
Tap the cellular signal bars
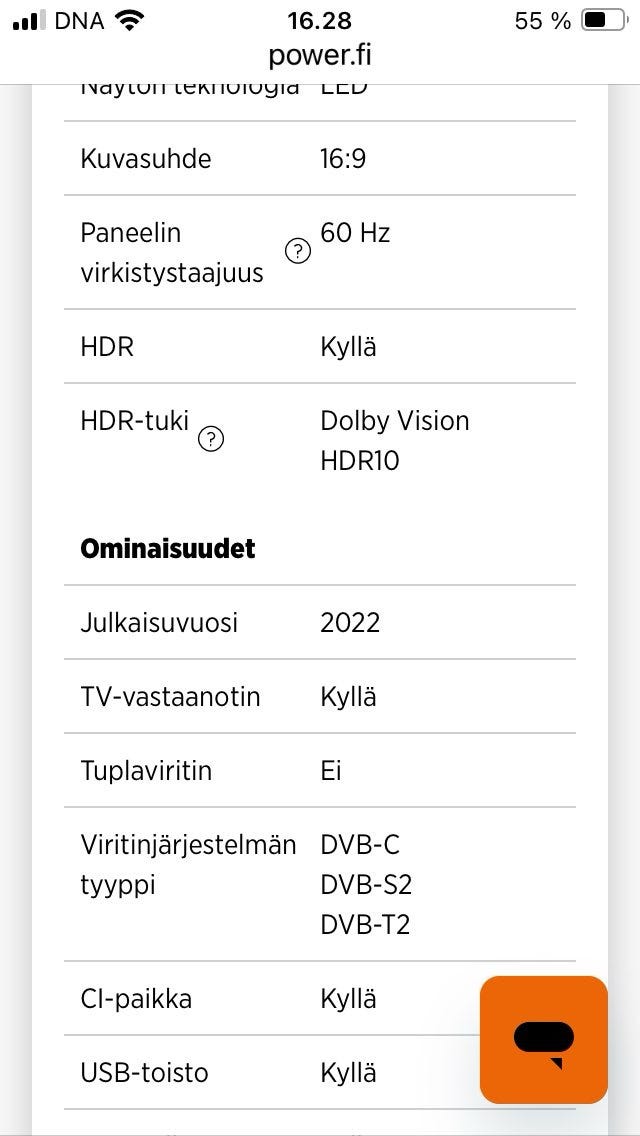click(30, 20)
